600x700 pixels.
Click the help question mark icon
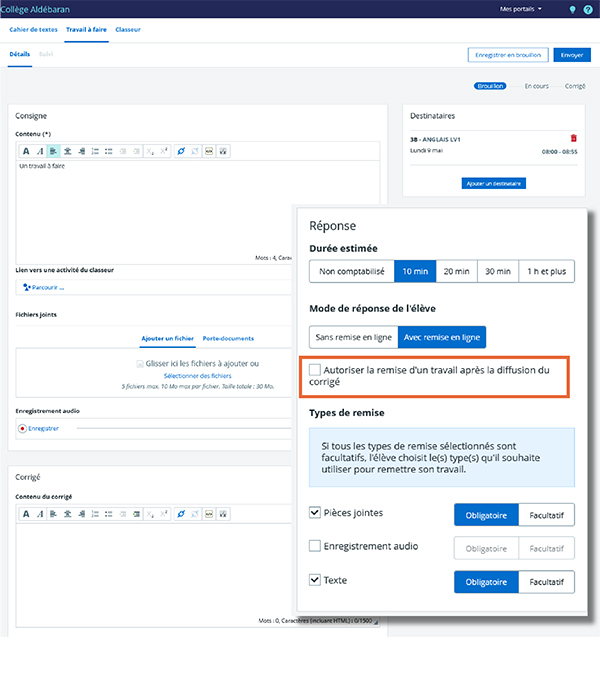tap(587, 9)
